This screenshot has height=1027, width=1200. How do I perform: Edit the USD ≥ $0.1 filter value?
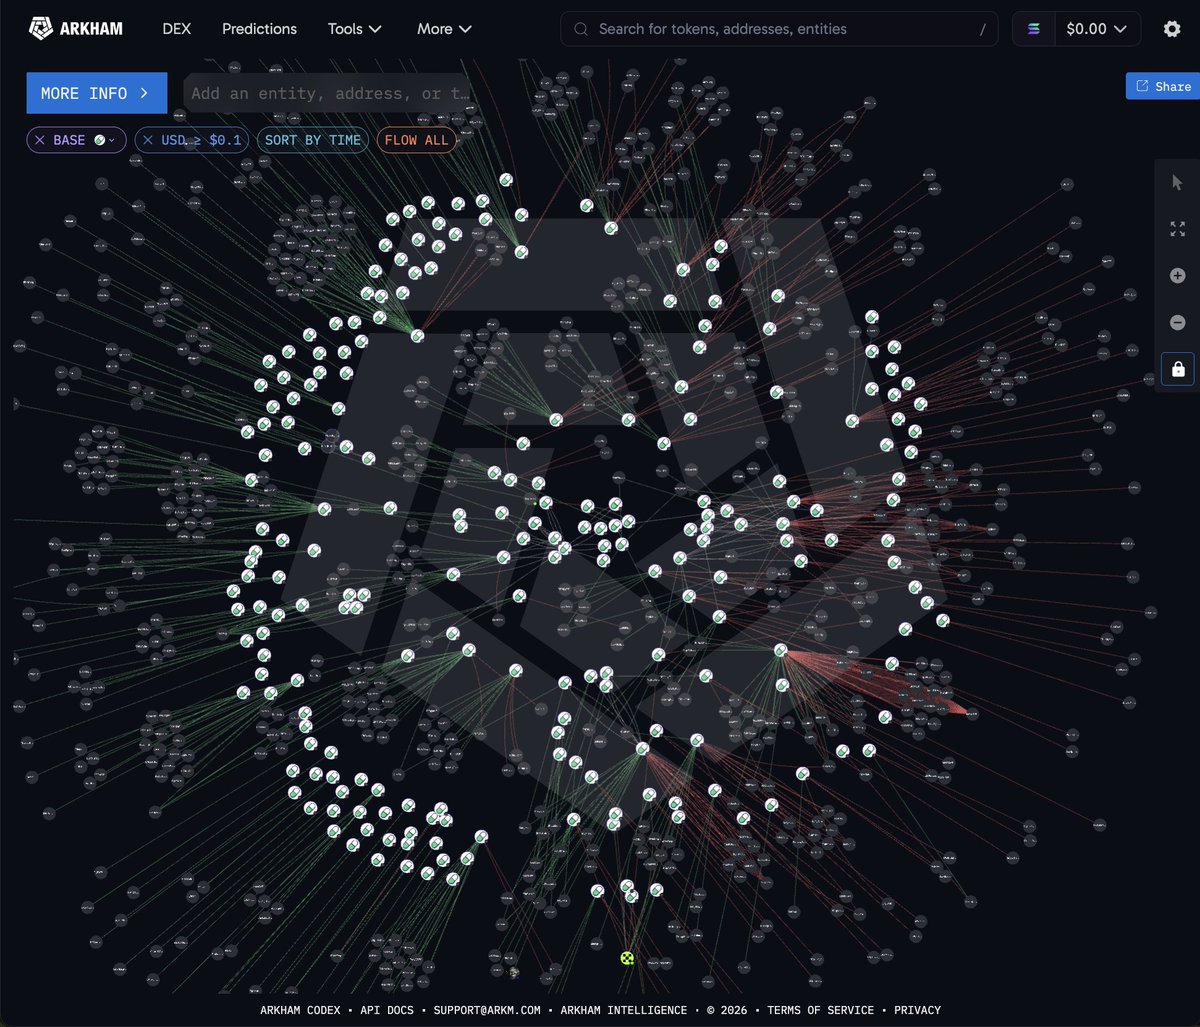(x=201, y=140)
